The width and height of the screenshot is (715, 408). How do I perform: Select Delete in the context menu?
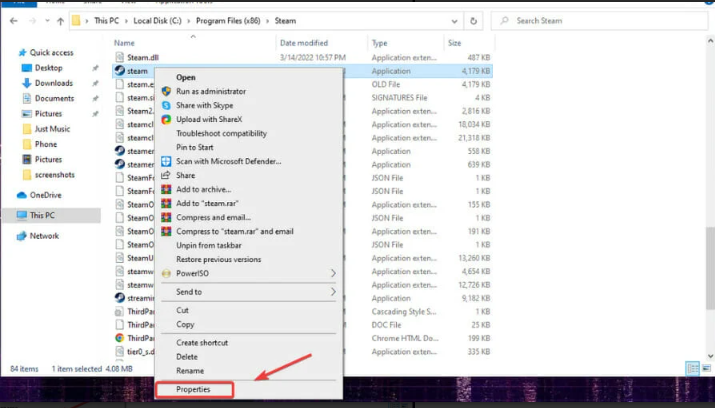[x=187, y=357]
